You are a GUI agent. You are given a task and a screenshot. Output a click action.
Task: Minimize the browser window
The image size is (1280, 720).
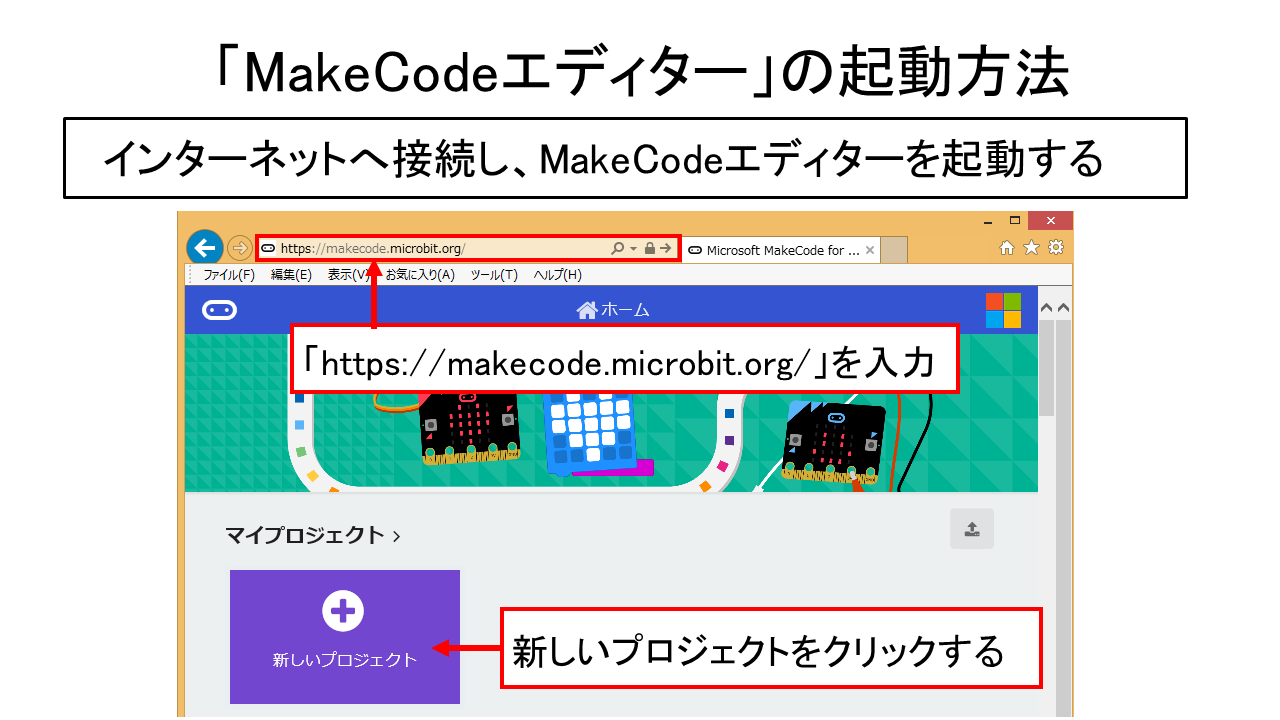point(987,221)
